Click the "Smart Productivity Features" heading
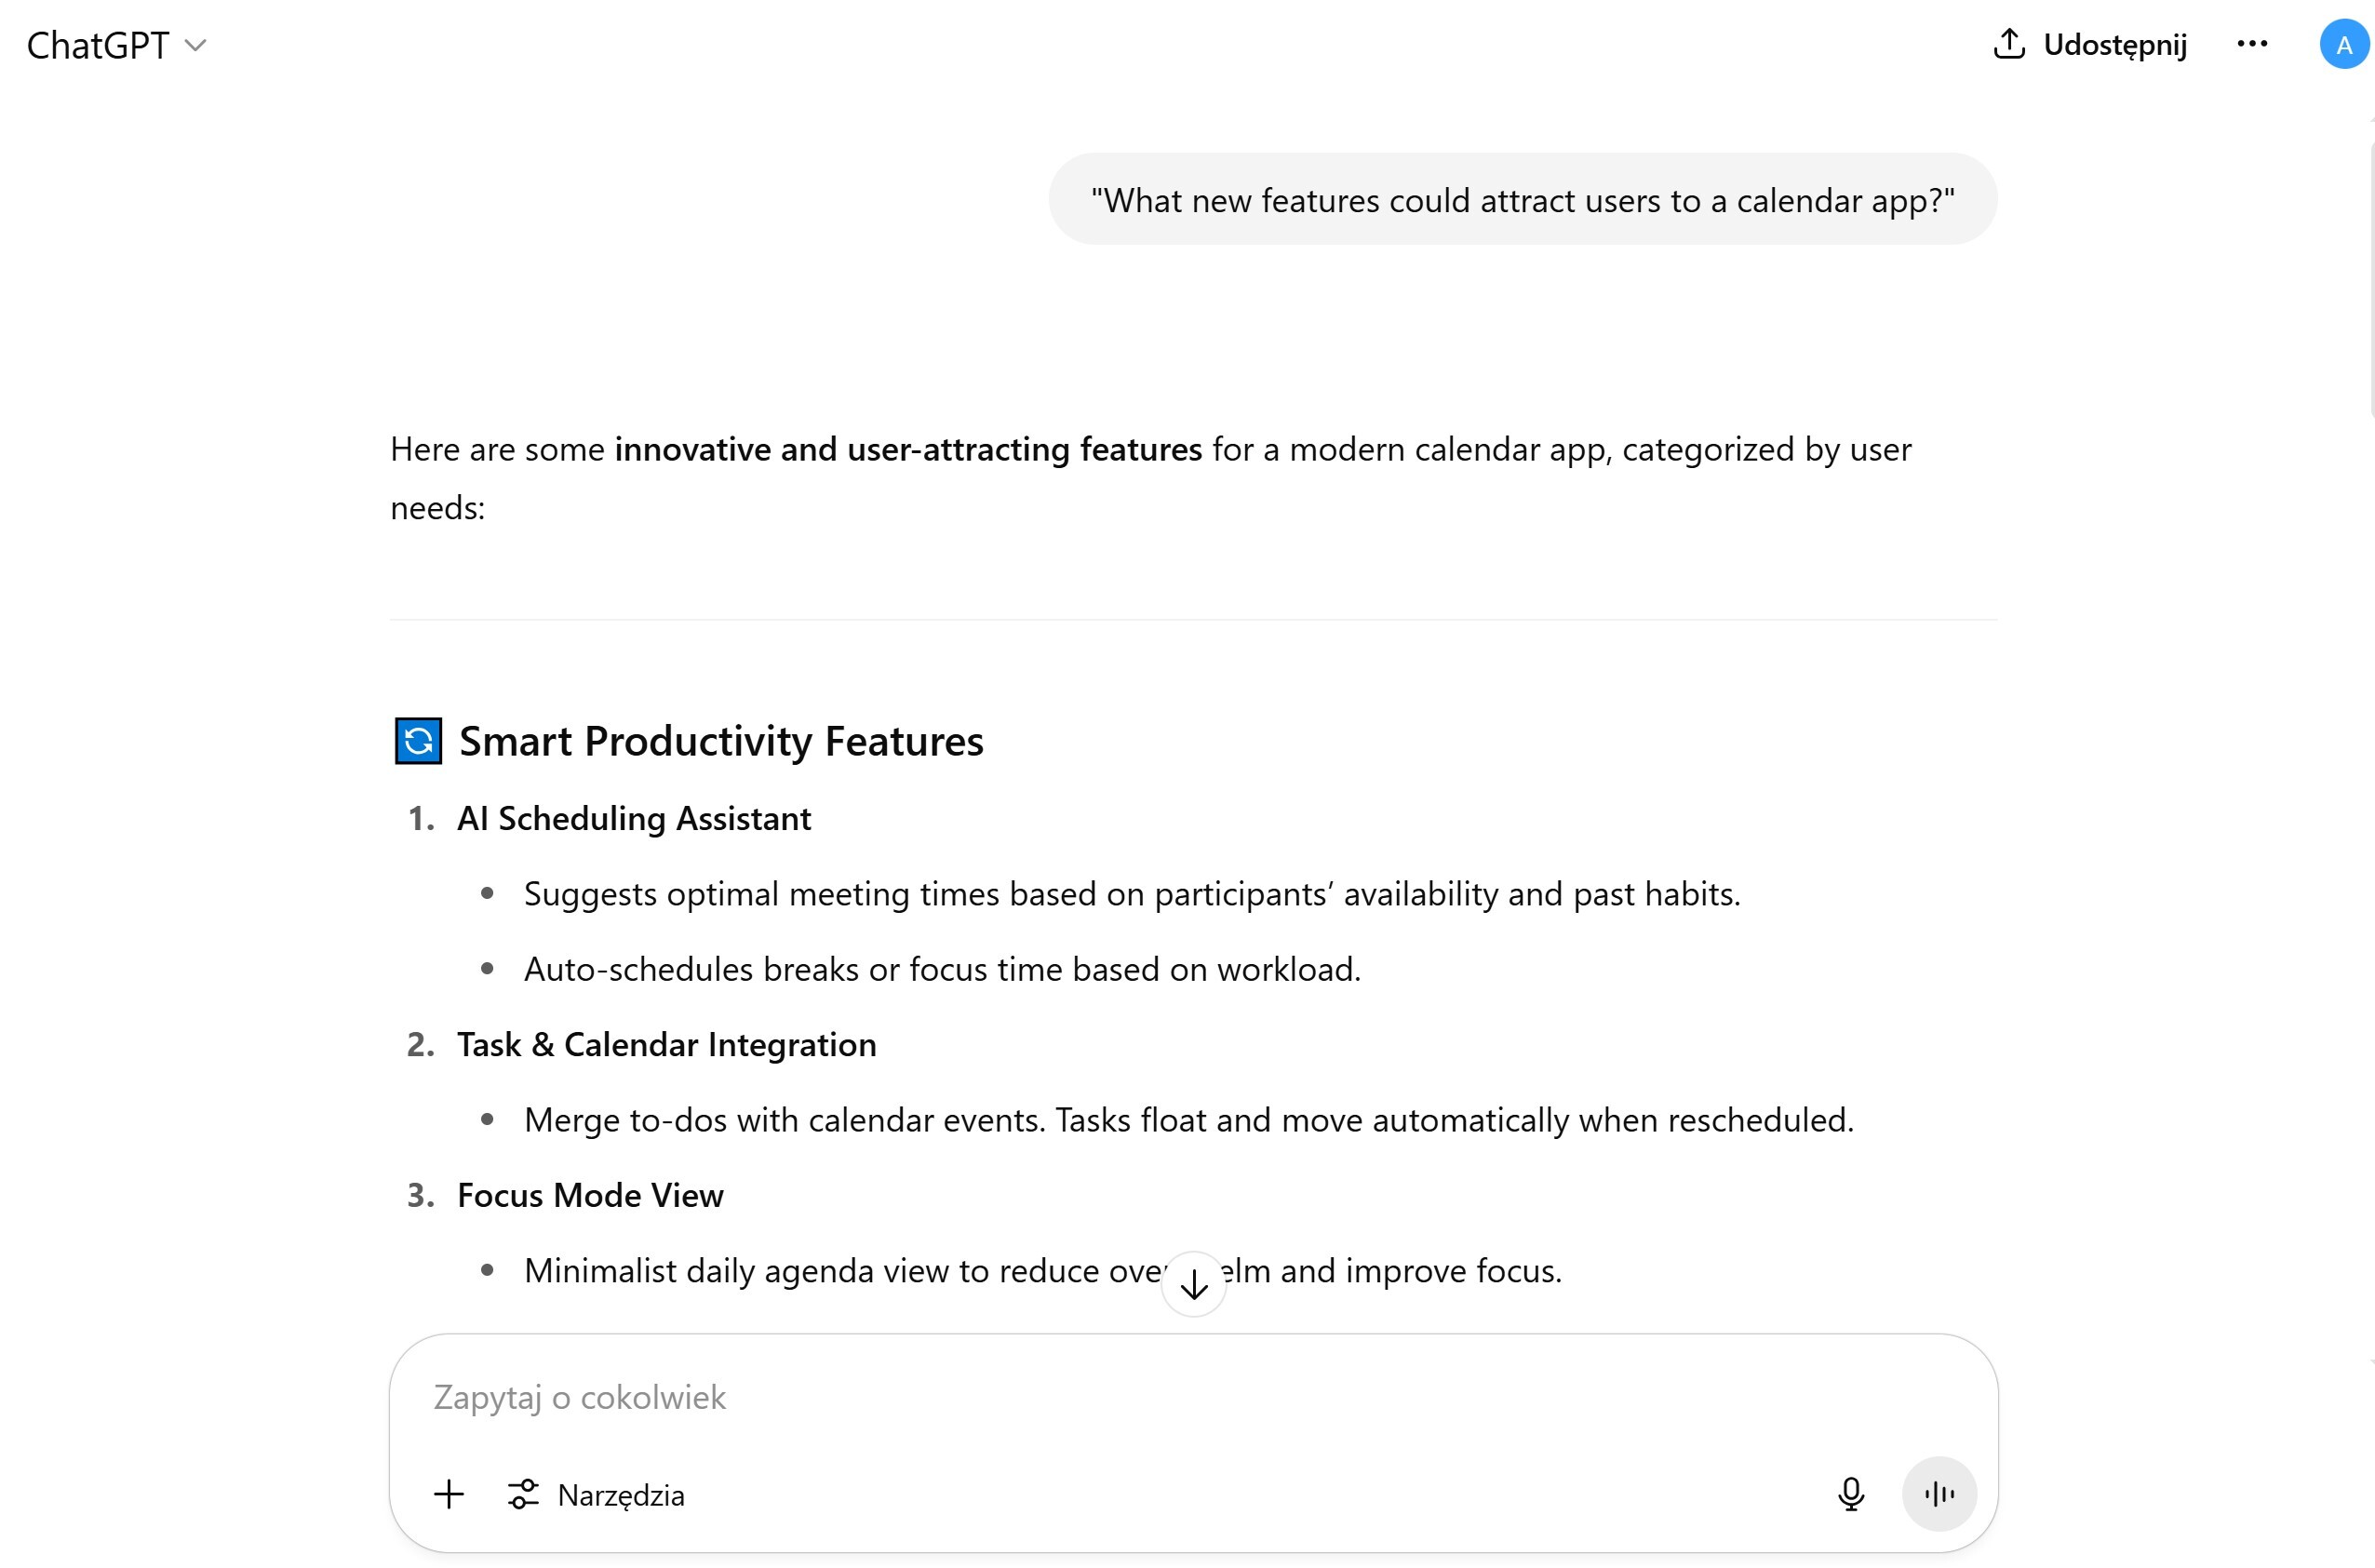Viewport: 2375px width, 1568px height. tap(721, 741)
